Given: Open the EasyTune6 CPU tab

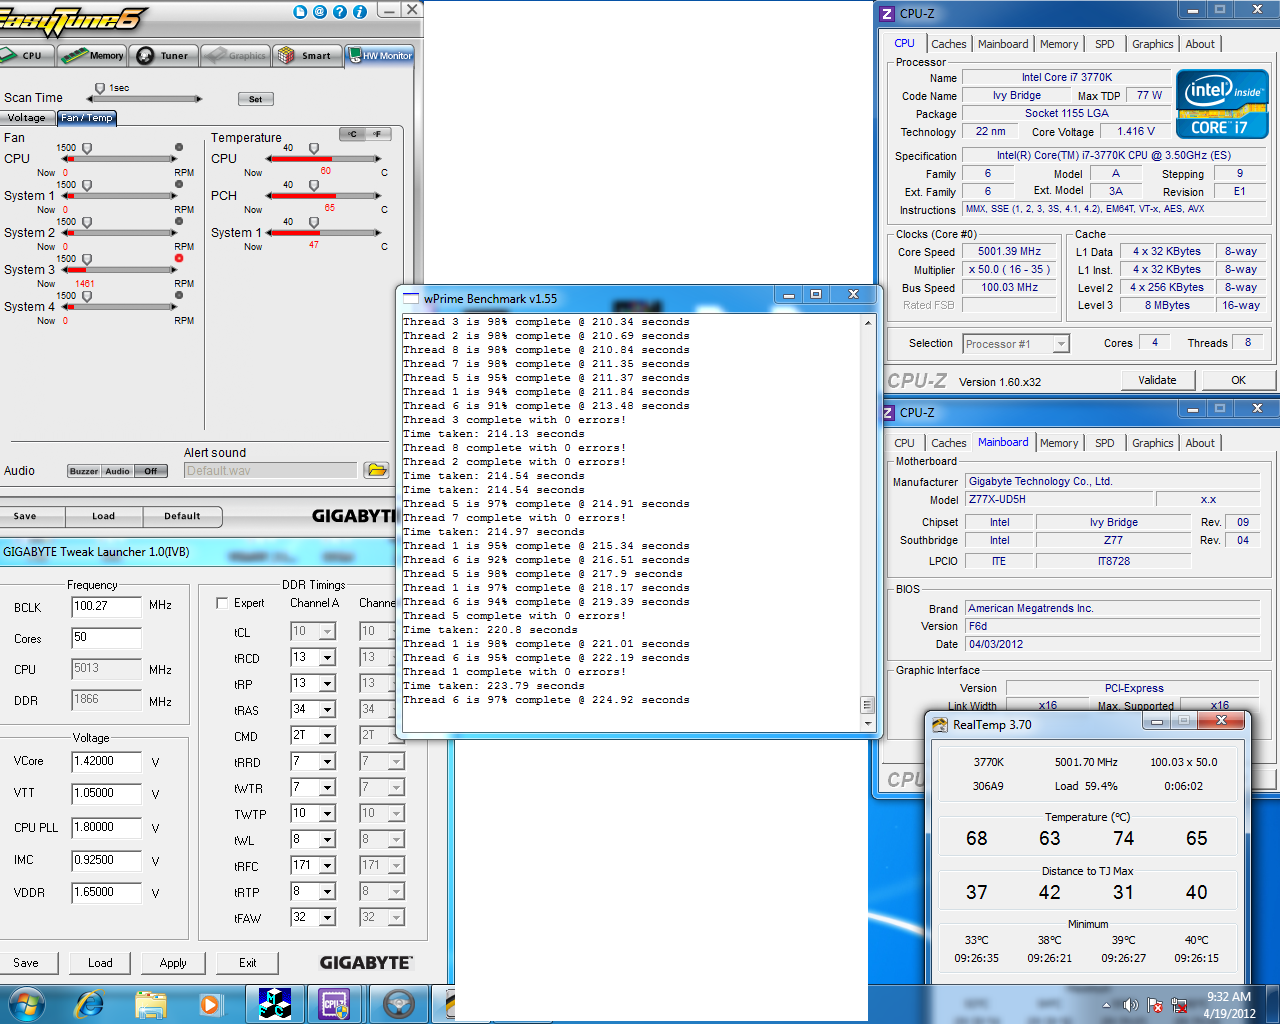Looking at the screenshot, I should 27,56.
